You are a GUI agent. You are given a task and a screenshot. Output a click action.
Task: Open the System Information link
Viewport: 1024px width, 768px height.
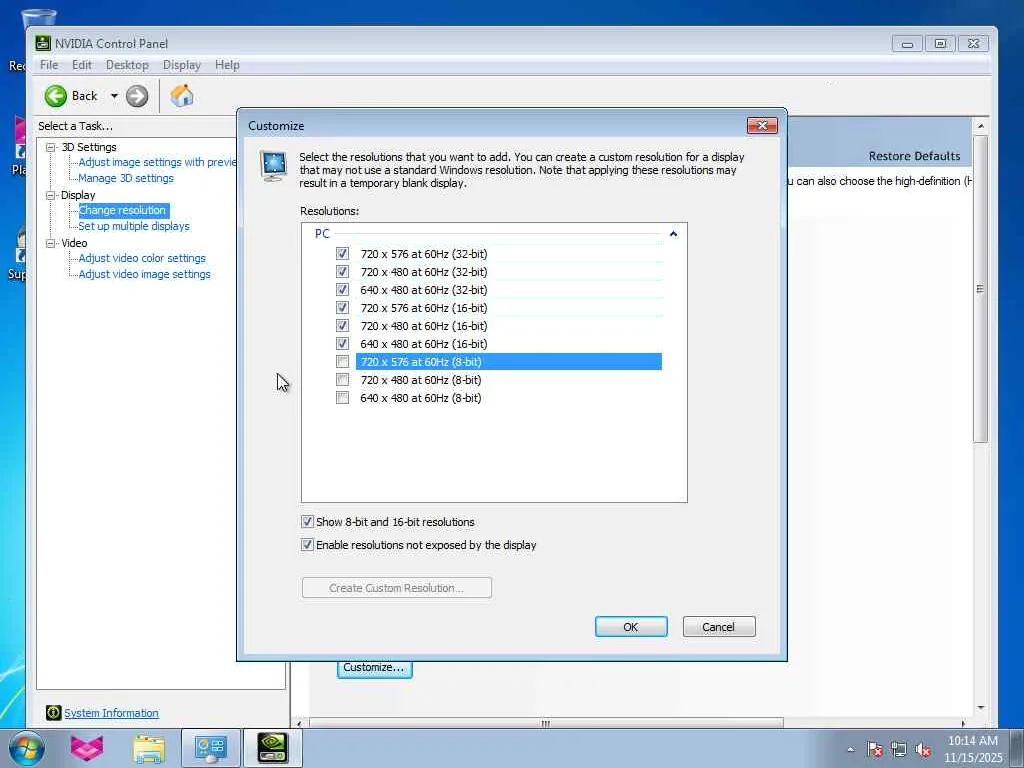coord(111,713)
